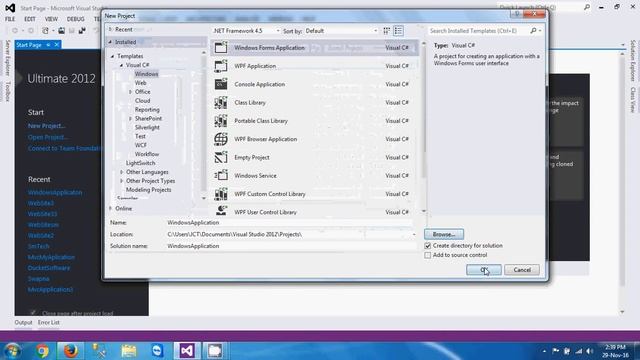
Task: Open File Explorer folder from taskbar
Action: (129, 351)
